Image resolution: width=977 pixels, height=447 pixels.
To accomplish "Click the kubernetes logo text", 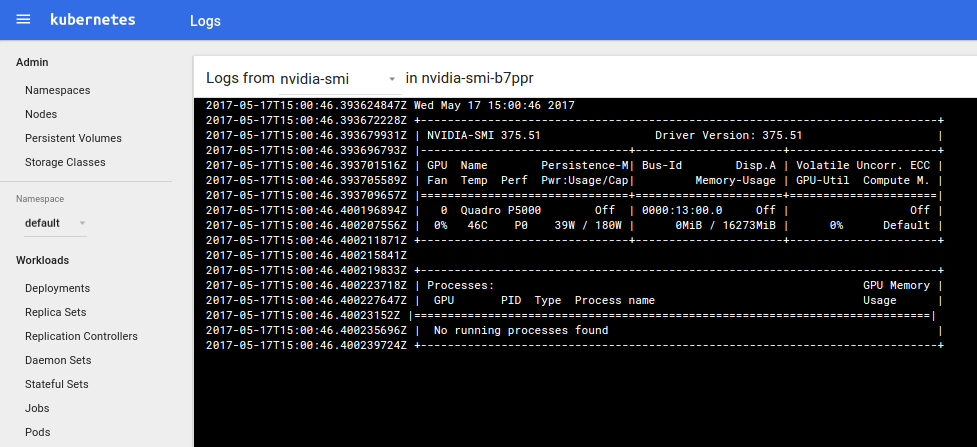I will coord(93,19).
